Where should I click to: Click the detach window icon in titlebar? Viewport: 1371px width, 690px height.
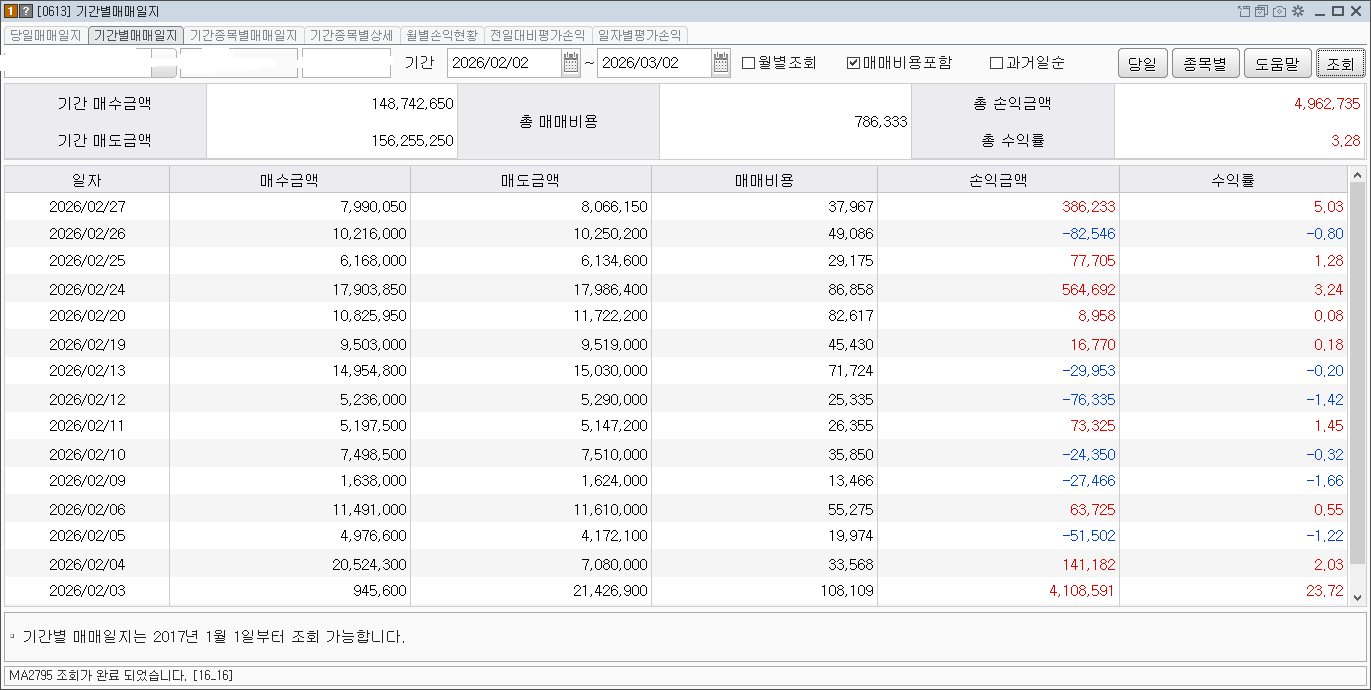tap(1243, 10)
